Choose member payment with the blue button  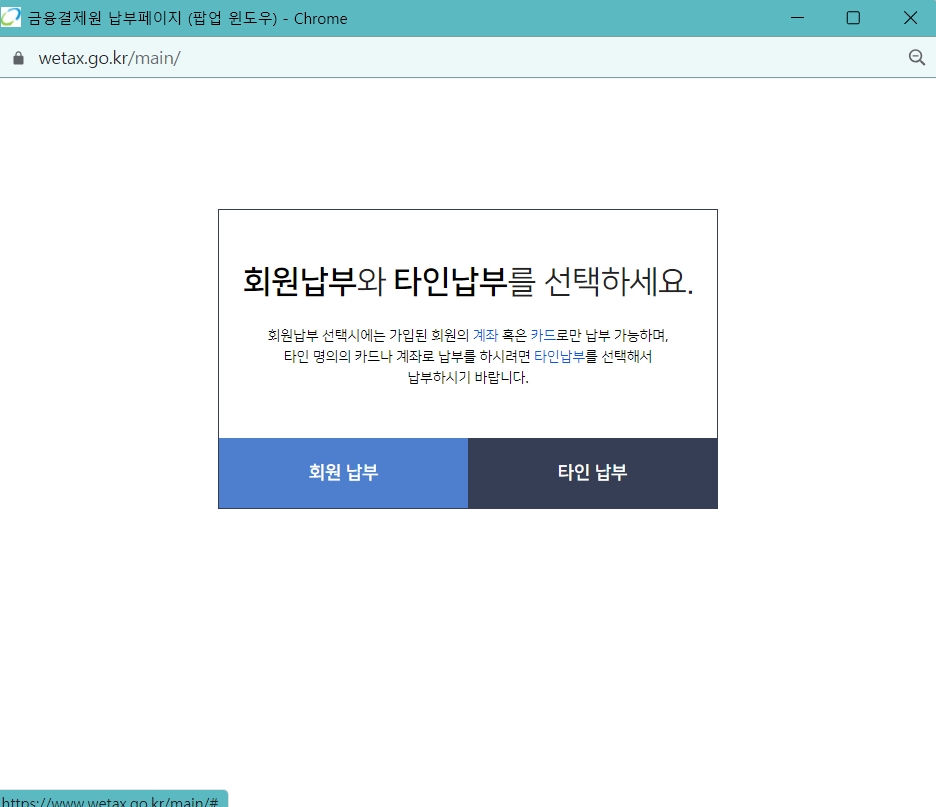click(343, 473)
